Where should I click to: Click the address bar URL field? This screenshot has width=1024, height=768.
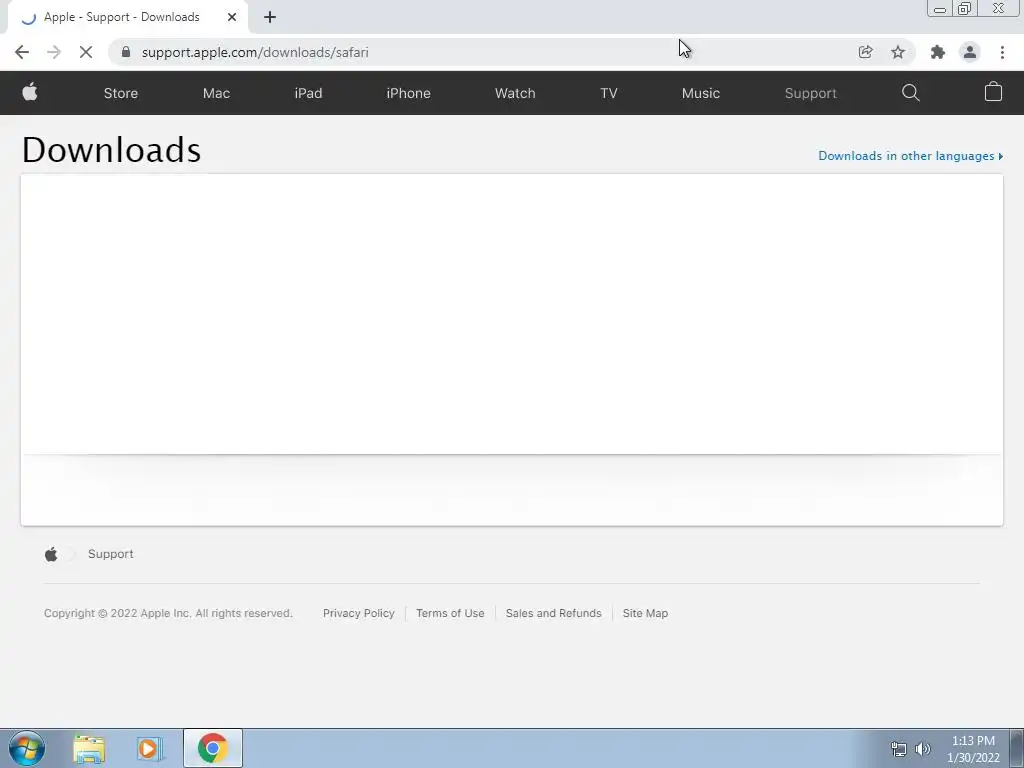click(x=483, y=52)
